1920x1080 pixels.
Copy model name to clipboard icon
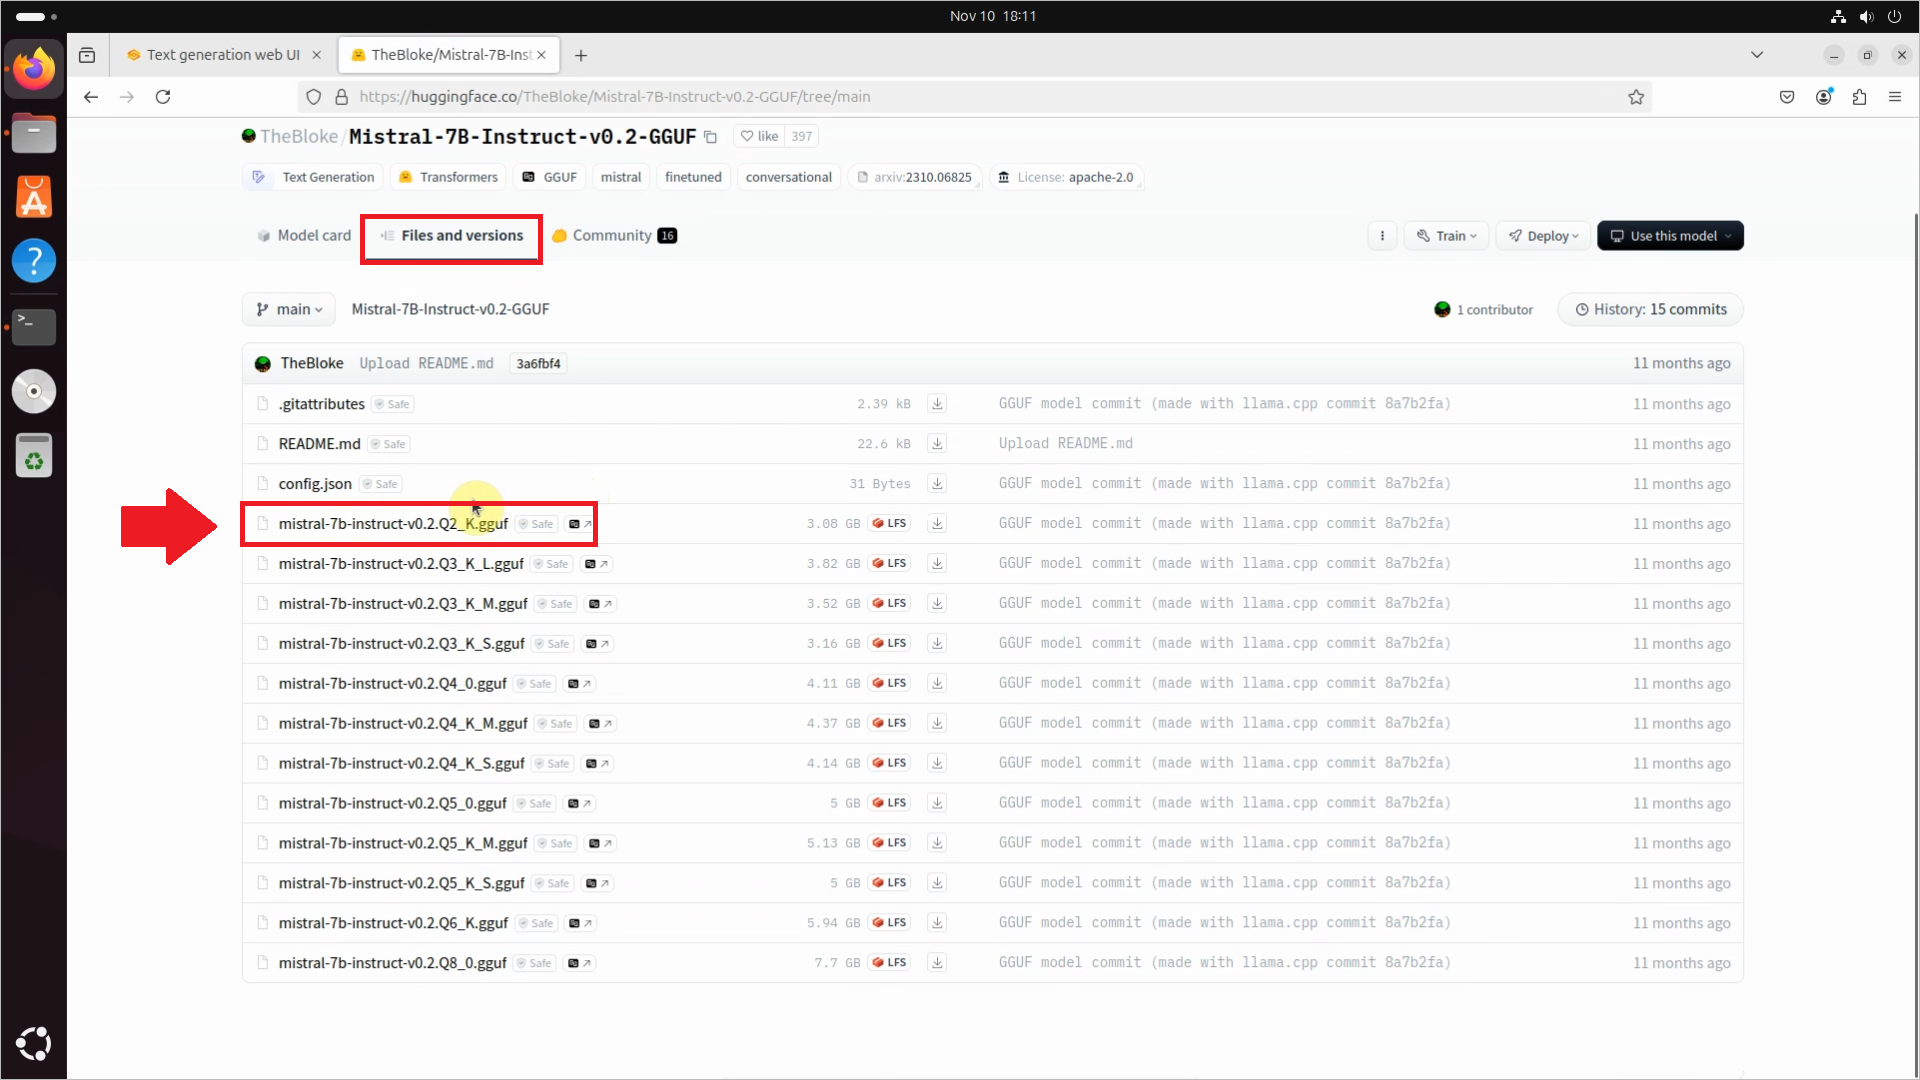click(x=711, y=137)
